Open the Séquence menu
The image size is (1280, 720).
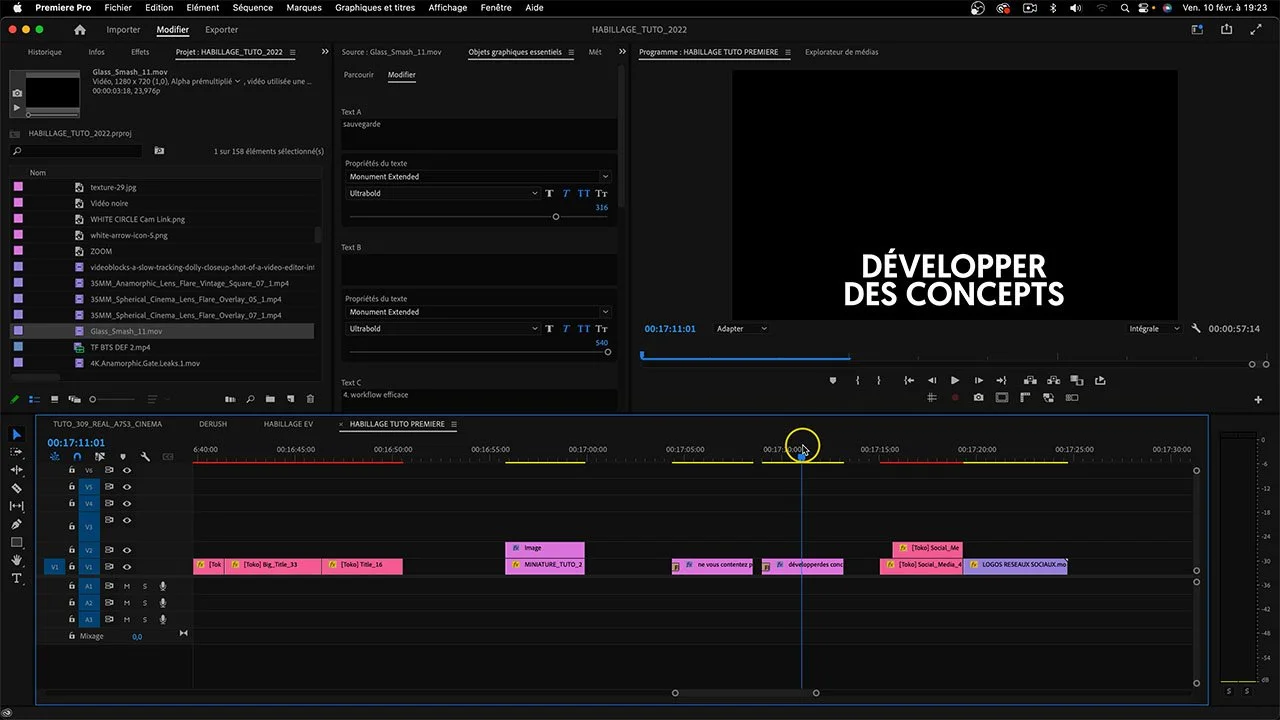[253, 8]
